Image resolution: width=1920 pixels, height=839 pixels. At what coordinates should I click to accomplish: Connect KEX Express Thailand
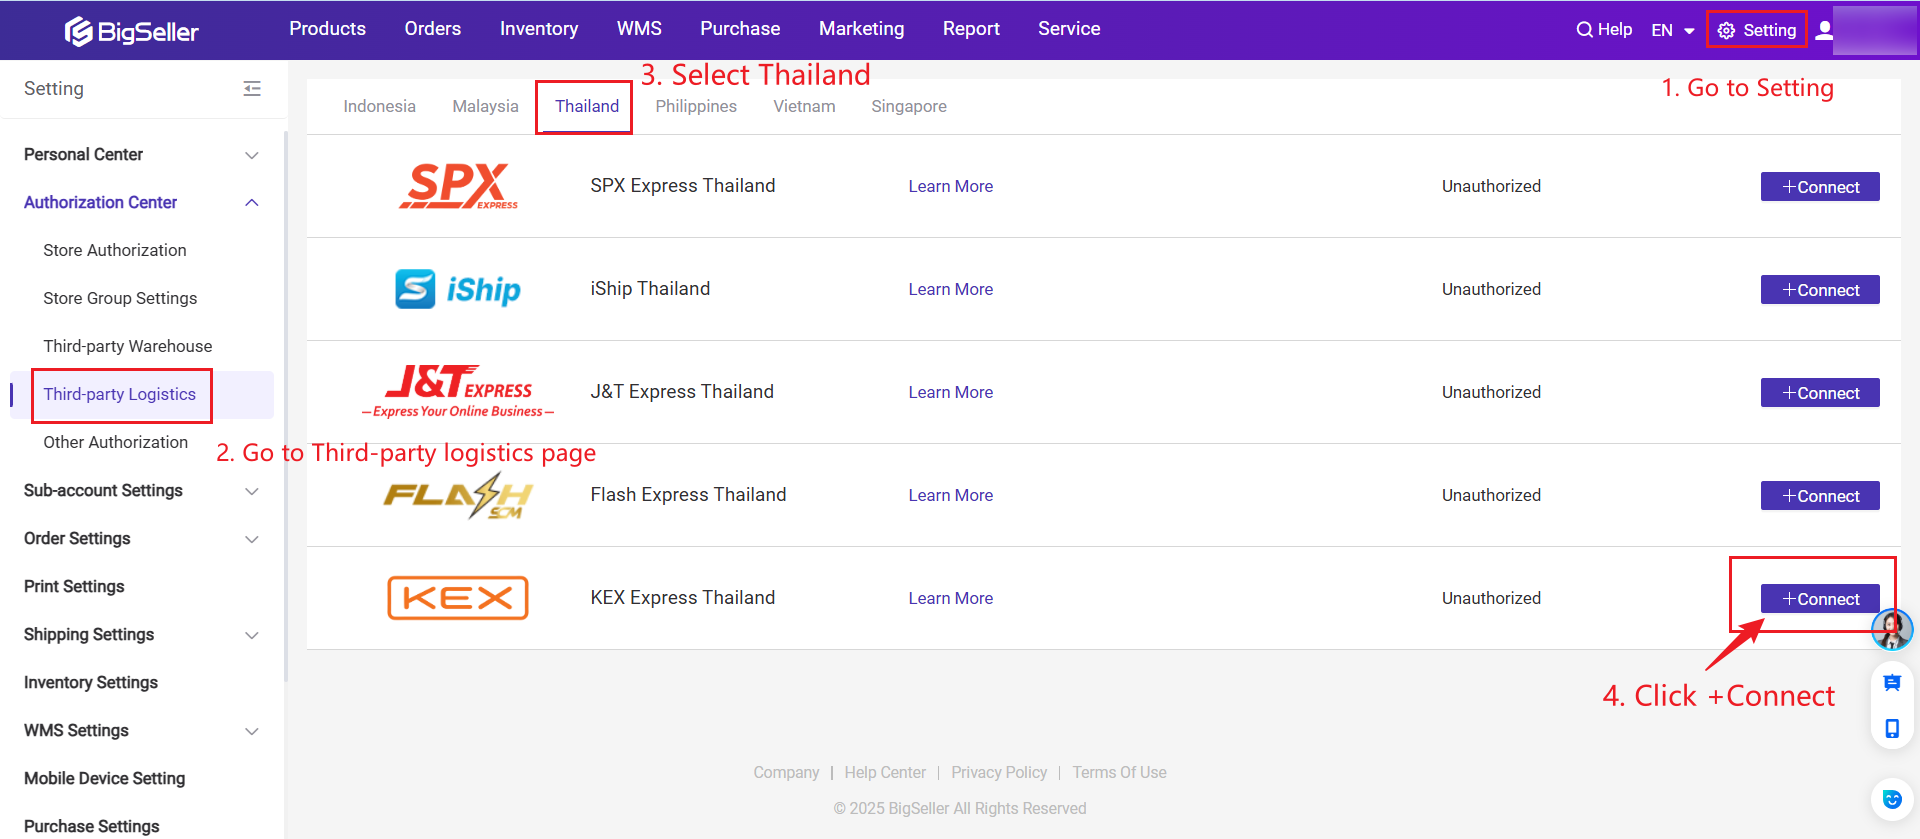click(x=1820, y=599)
